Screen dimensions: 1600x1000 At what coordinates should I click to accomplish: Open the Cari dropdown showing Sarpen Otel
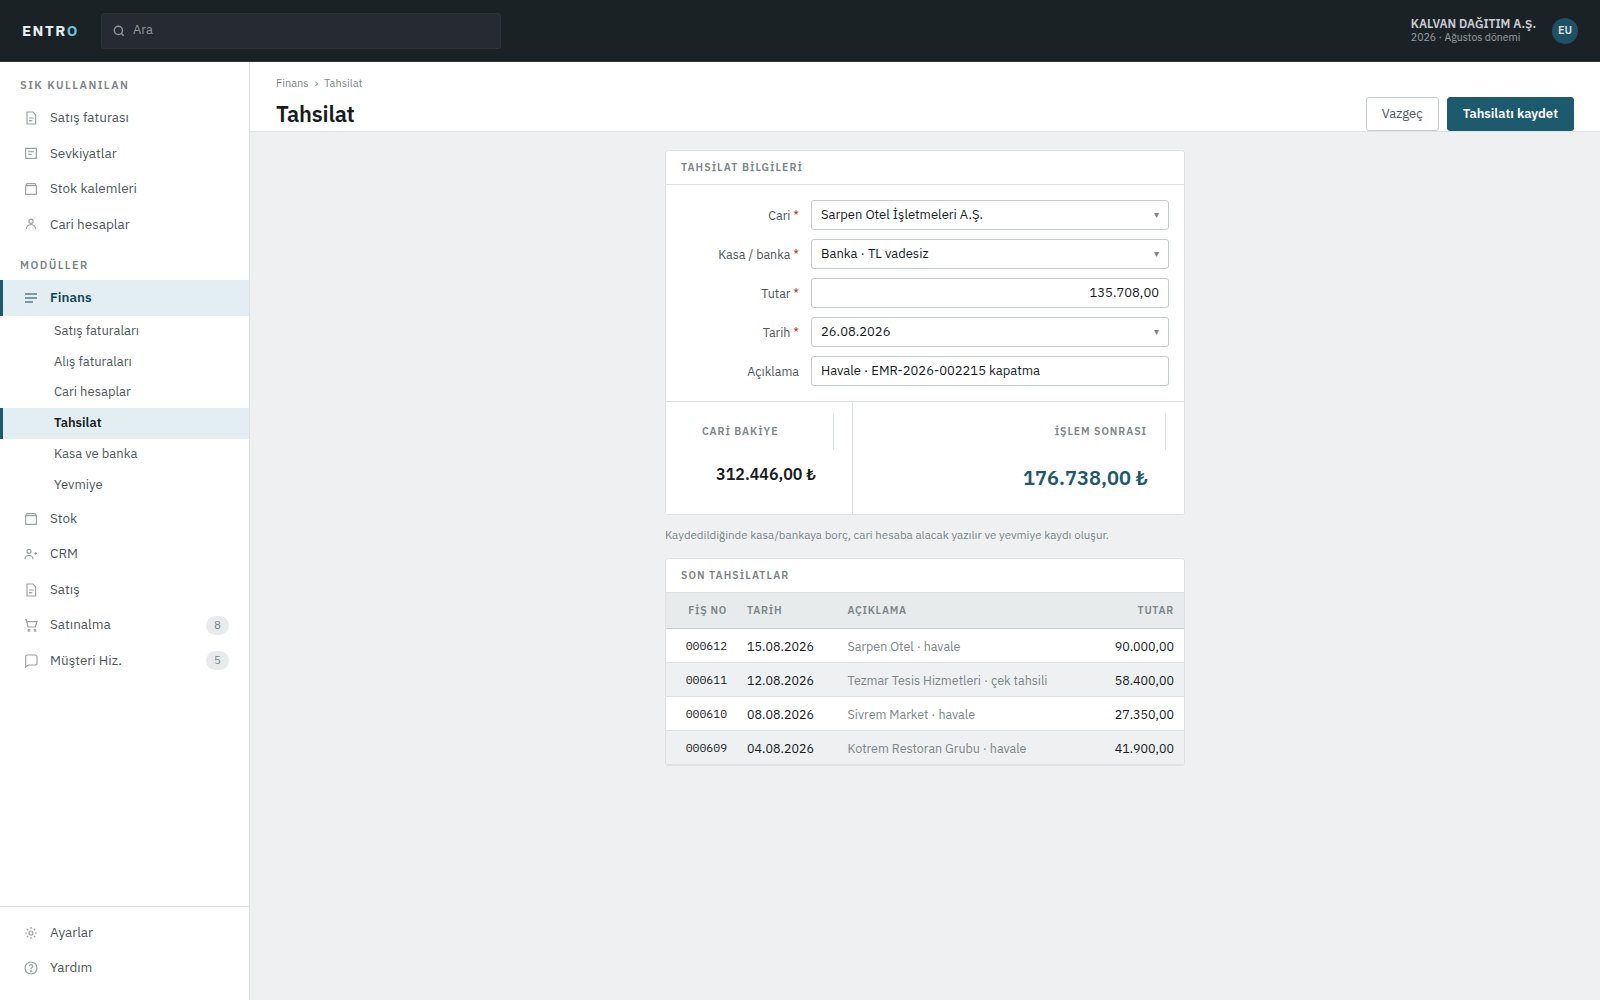990,215
